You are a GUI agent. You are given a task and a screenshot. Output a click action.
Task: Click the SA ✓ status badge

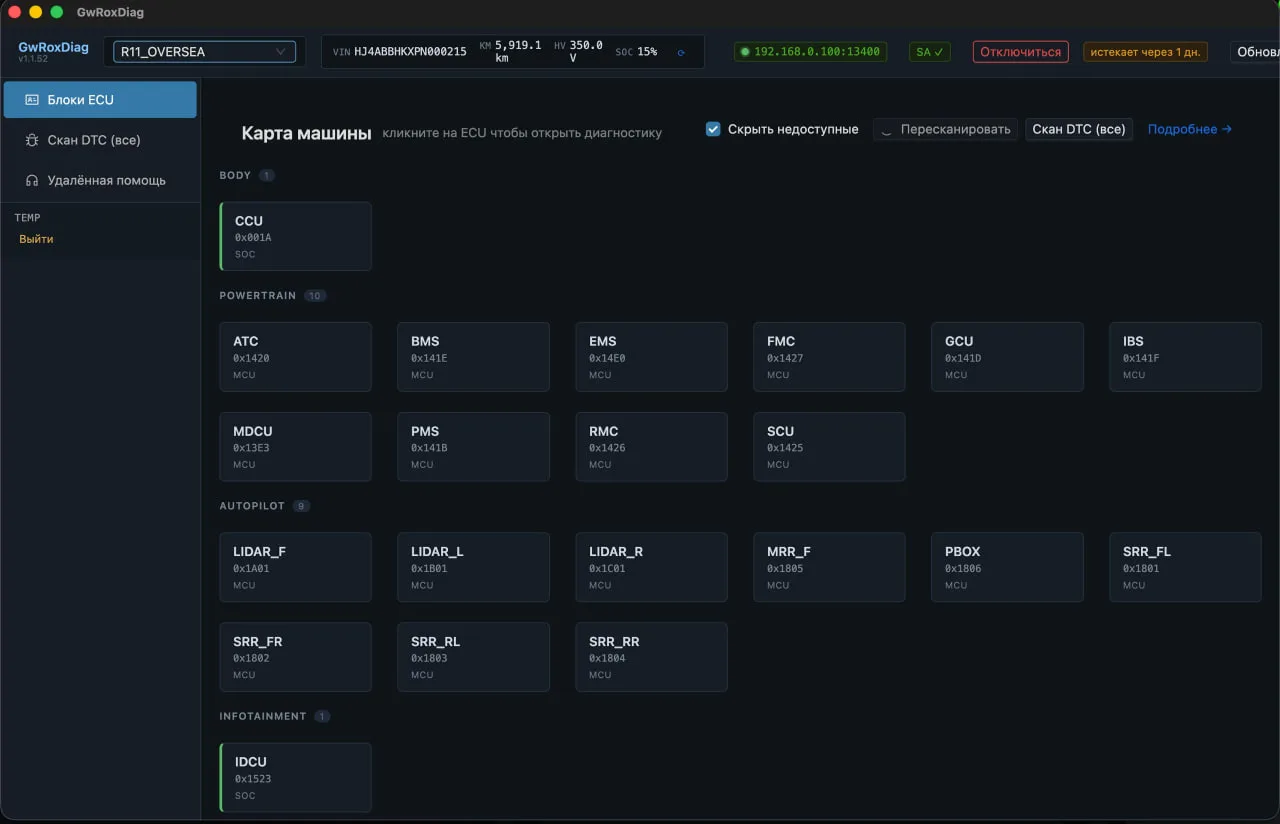click(930, 52)
